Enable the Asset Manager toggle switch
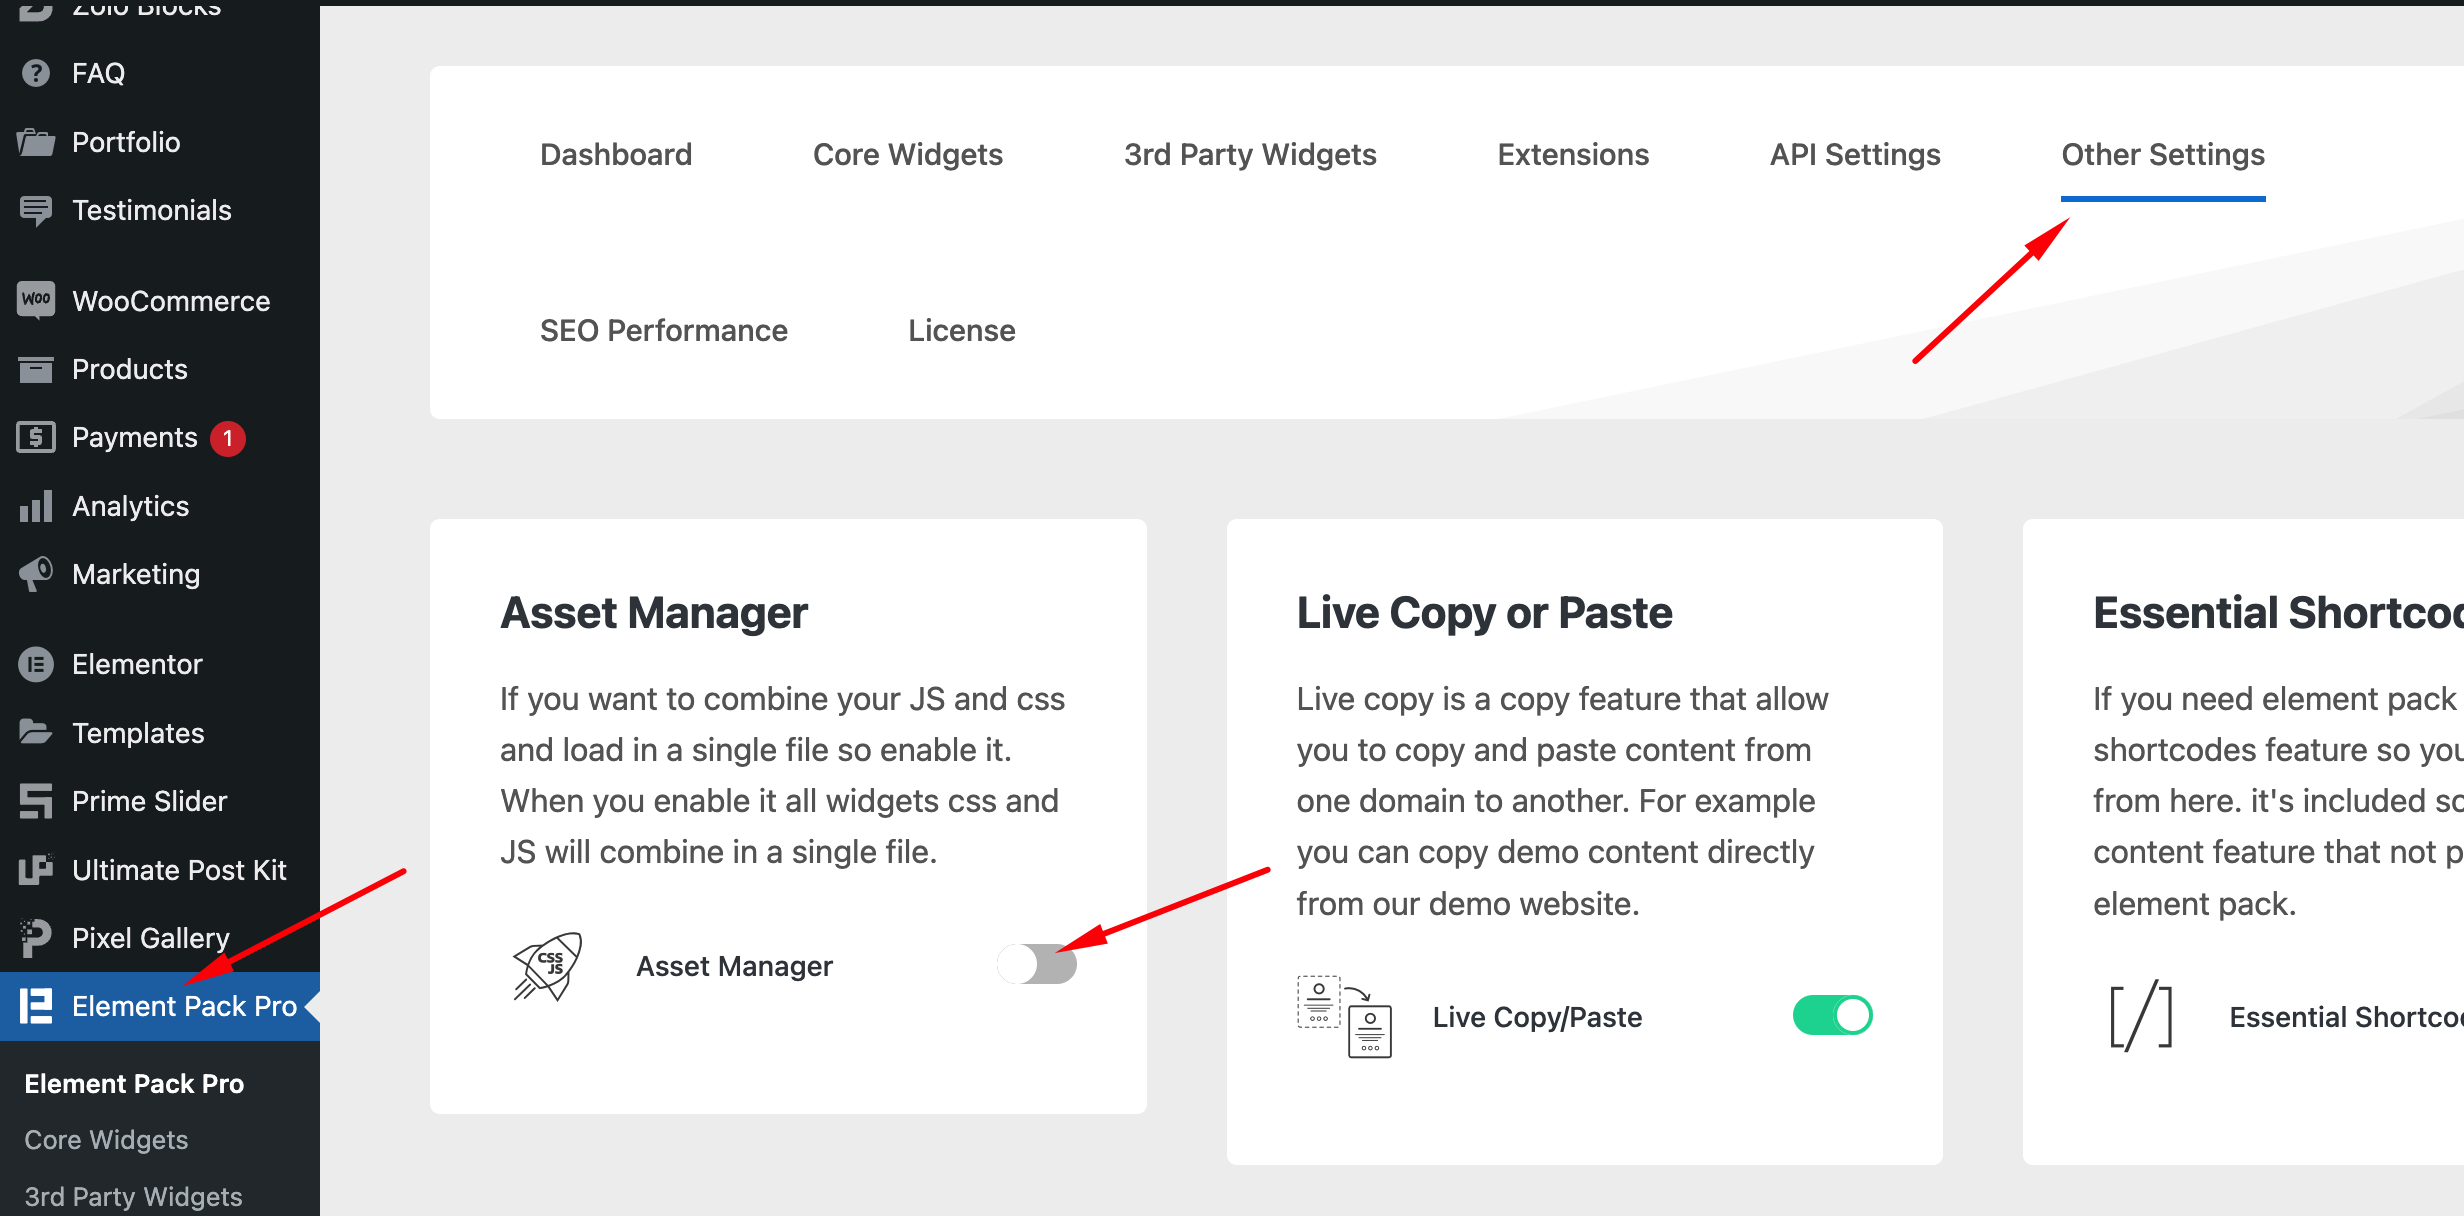Image resolution: width=2464 pixels, height=1216 pixels. pos(1037,964)
